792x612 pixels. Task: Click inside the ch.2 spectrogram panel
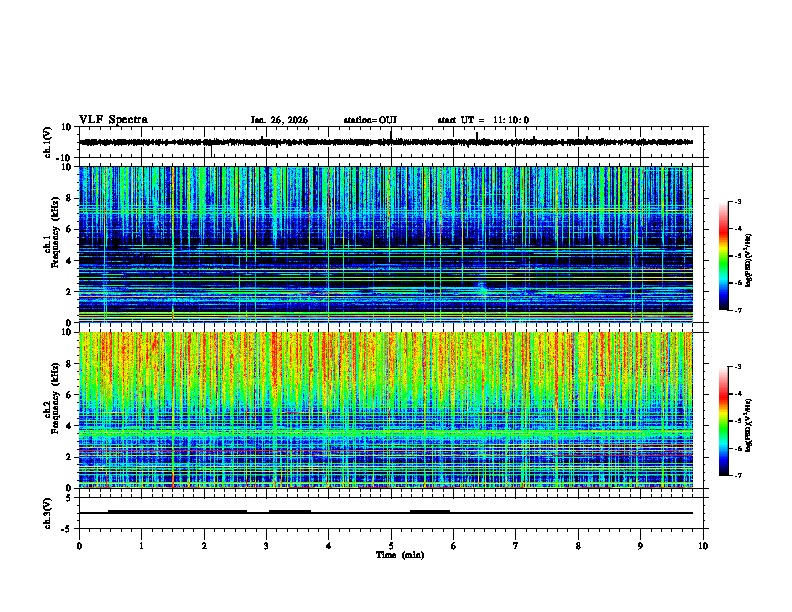pyautogui.click(x=386, y=410)
